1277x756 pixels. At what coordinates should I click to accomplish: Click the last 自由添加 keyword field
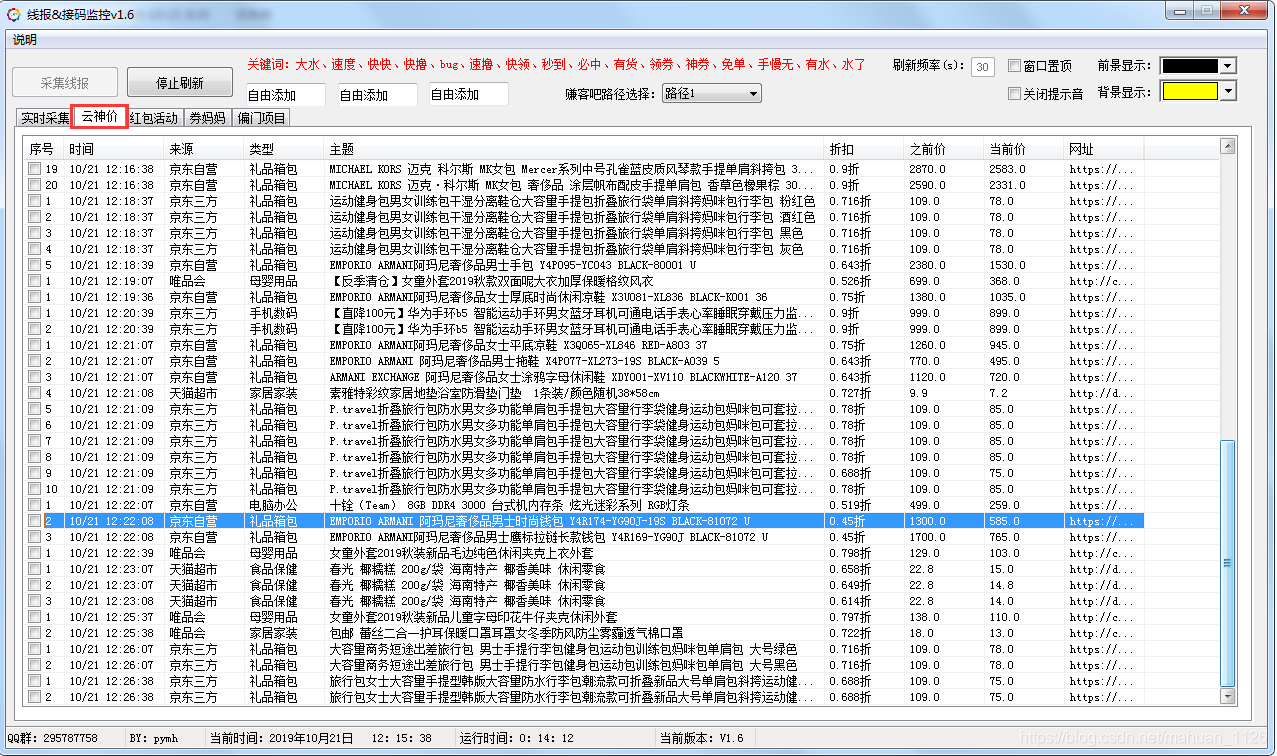coord(468,95)
